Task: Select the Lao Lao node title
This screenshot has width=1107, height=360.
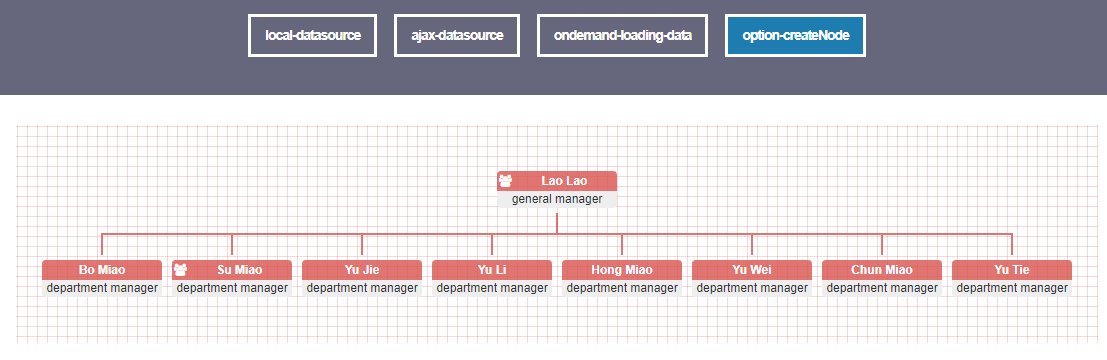Action: [557, 181]
